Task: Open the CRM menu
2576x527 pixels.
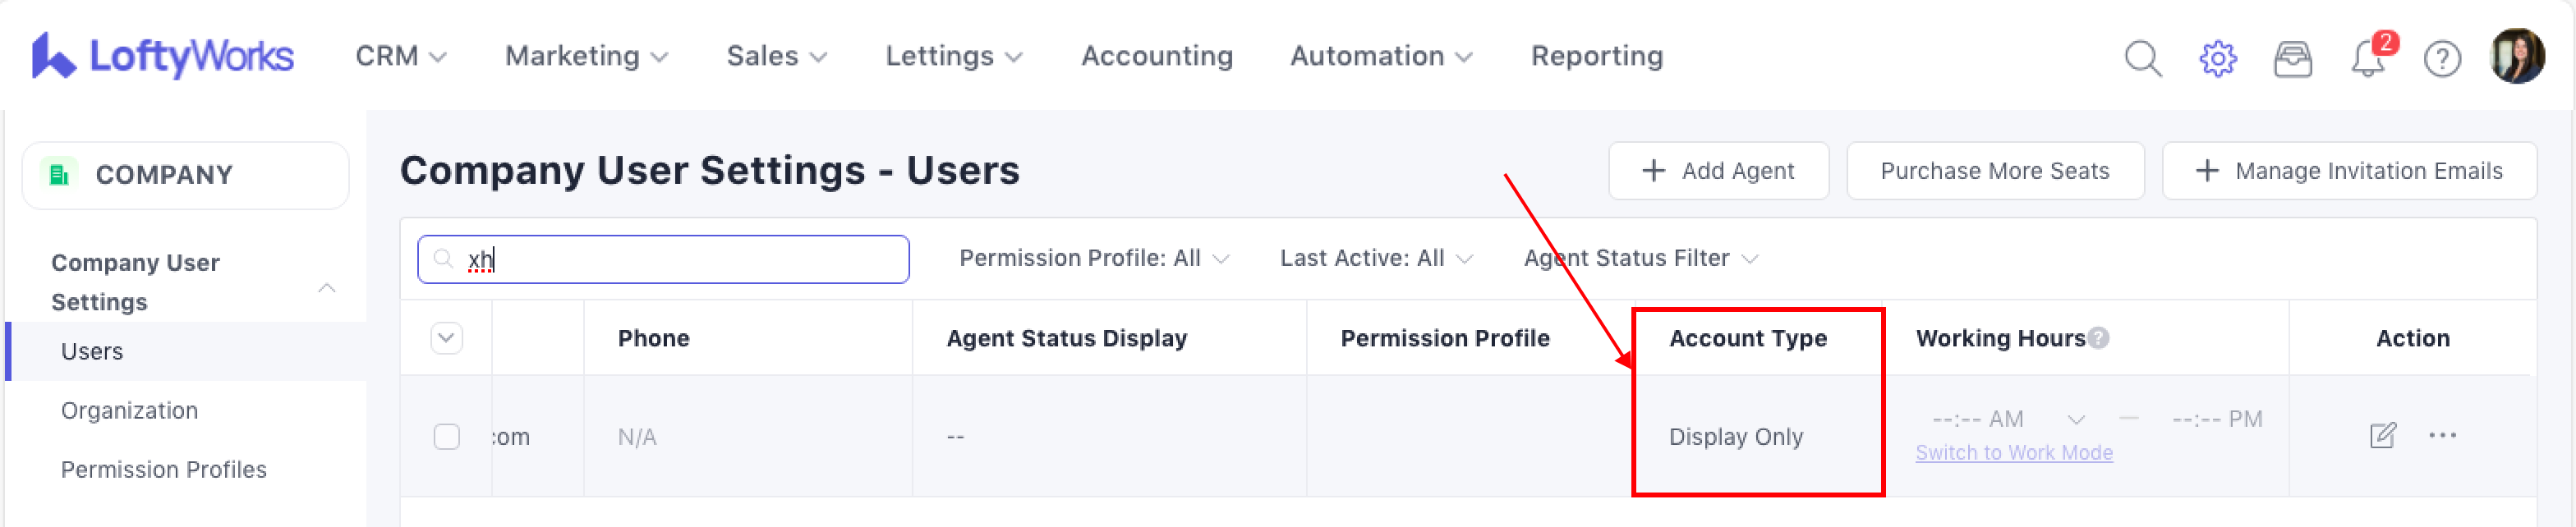Action: [400, 56]
